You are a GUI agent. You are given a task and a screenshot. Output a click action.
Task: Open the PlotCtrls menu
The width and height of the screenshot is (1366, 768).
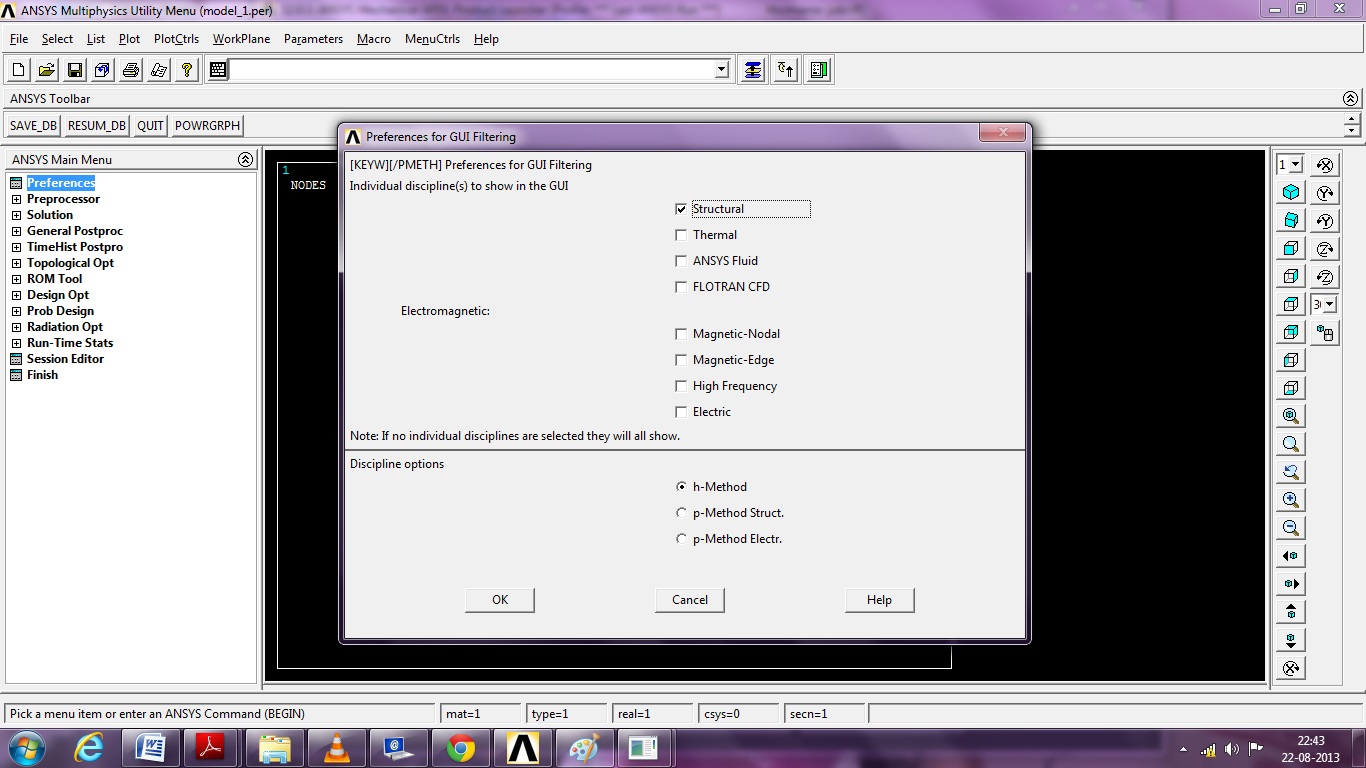176,39
